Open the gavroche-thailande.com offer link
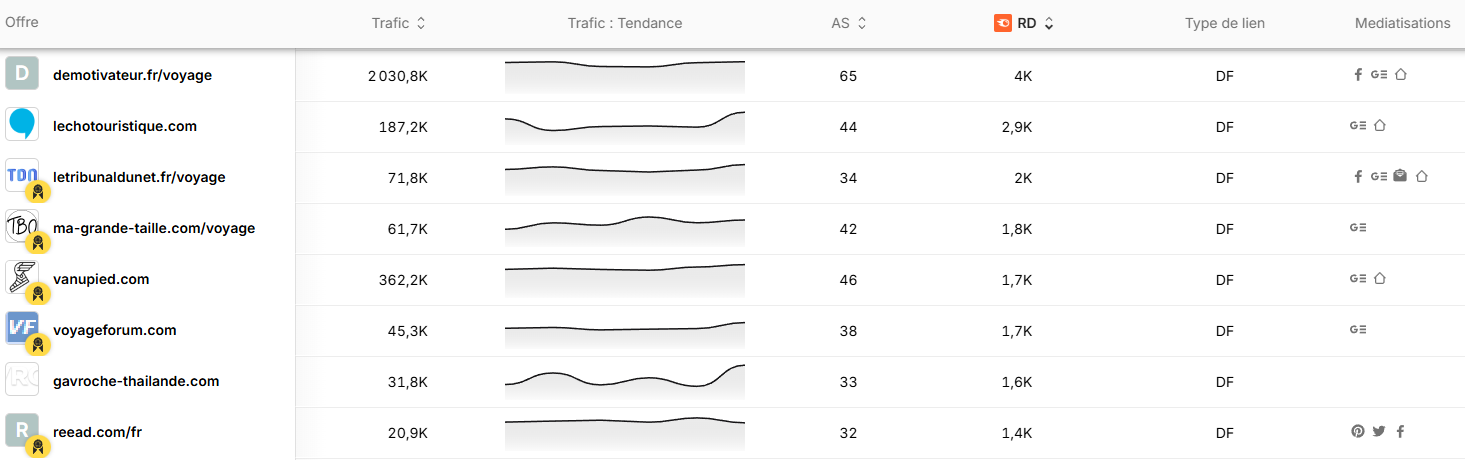Image resolution: width=1465 pixels, height=460 pixels. [x=136, y=381]
